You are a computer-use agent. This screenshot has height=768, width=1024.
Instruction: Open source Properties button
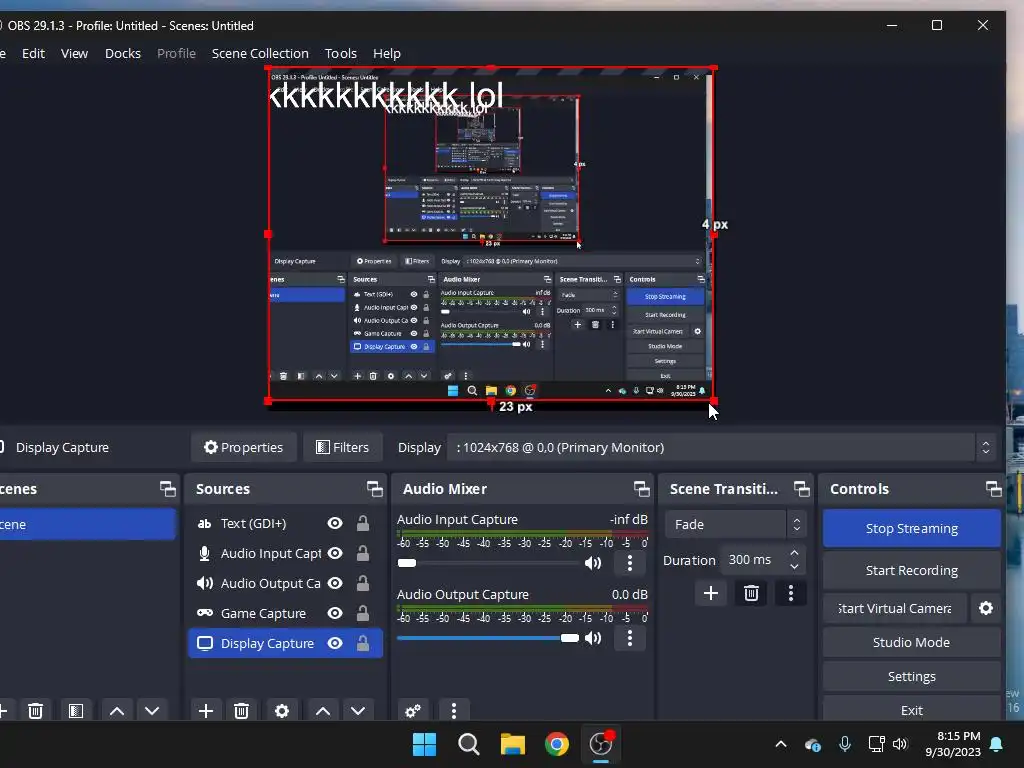pos(244,447)
